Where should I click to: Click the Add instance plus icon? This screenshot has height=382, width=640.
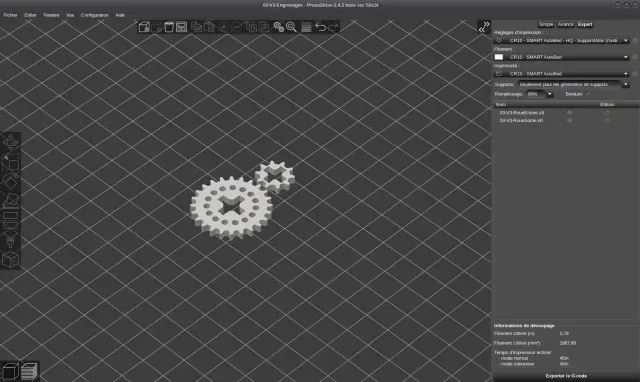click(x=224, y=27)
